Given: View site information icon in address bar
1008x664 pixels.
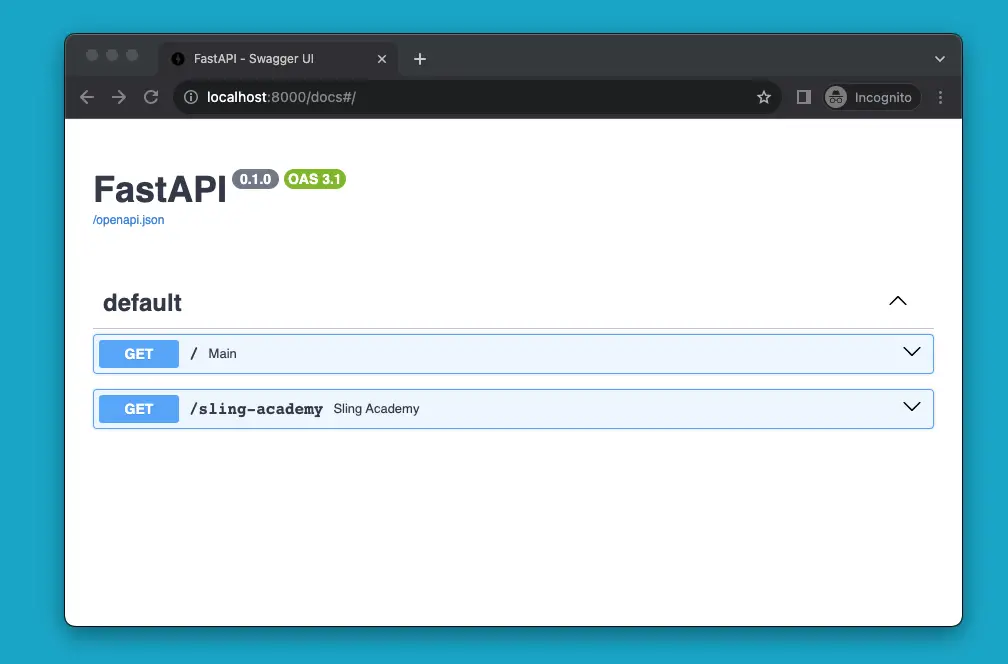Looking at the screenshot, I should (191, 97).
